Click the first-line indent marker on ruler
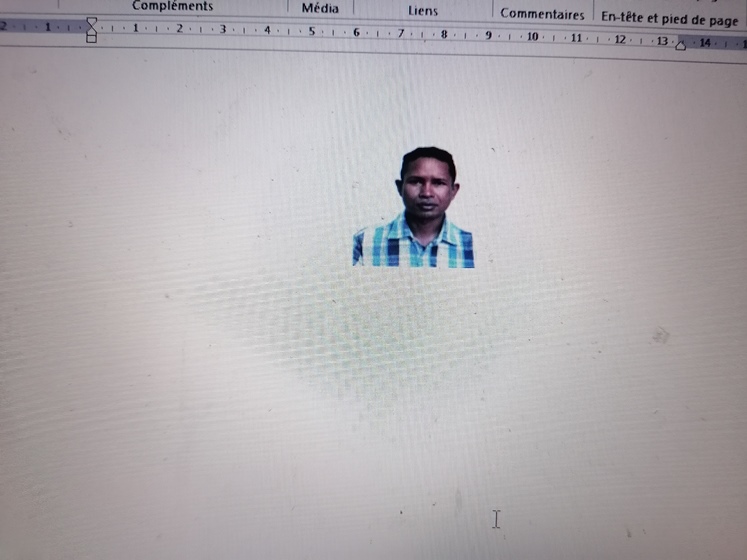The height and width of the screenshot is (560, 747). click(x=92, y=21)
